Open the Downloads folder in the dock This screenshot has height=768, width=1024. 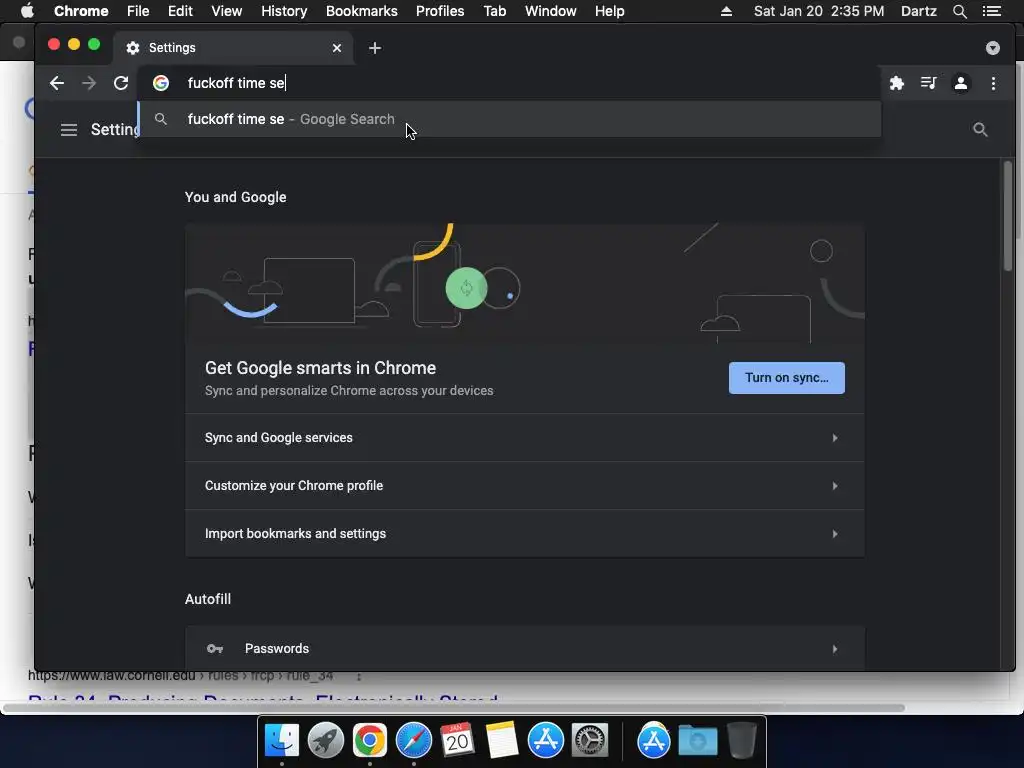(697, 741)
